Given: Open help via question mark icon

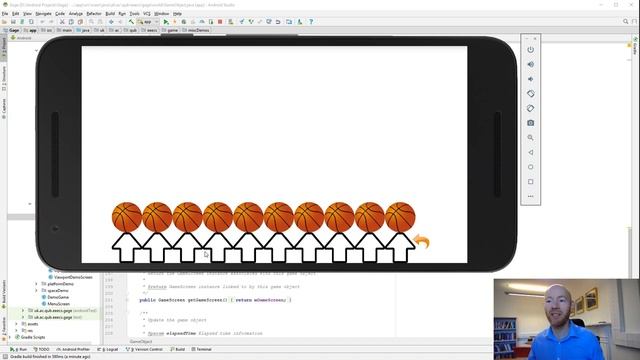Looking at the screenshot, I should (x=311, y=22).
